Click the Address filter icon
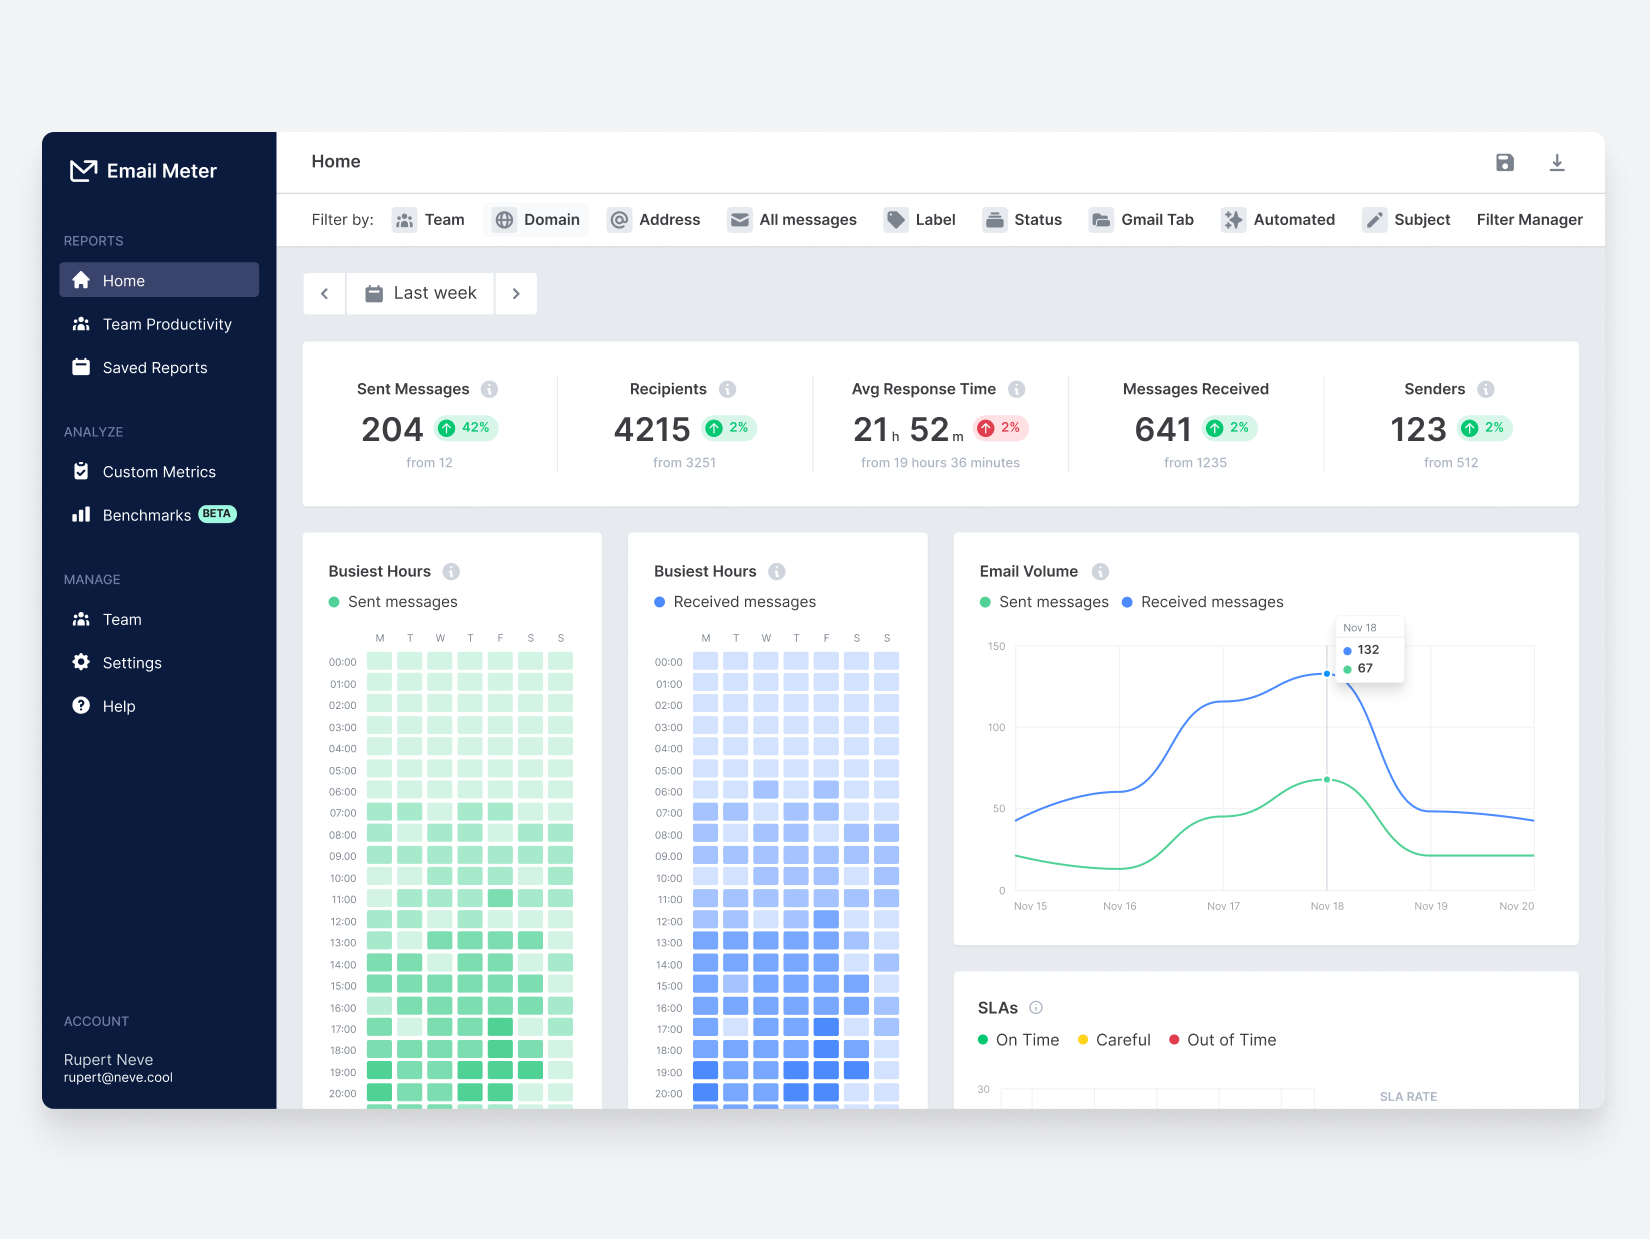Screen dimensions: 1650x1239 click(620, 219)
